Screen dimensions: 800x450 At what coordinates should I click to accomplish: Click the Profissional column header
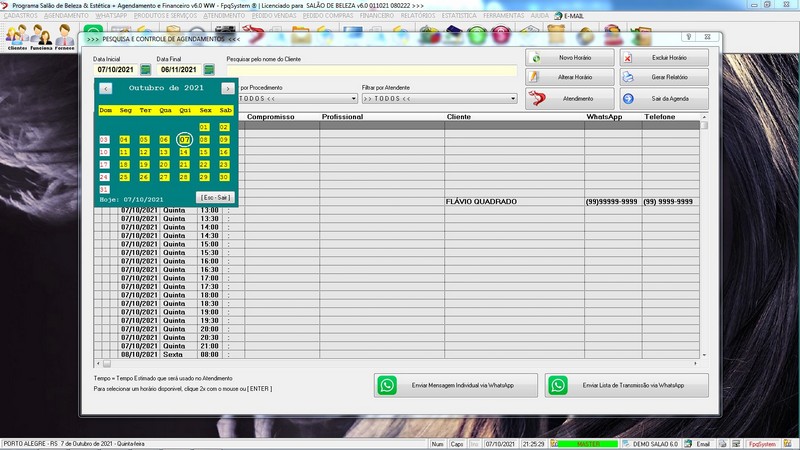342,117
